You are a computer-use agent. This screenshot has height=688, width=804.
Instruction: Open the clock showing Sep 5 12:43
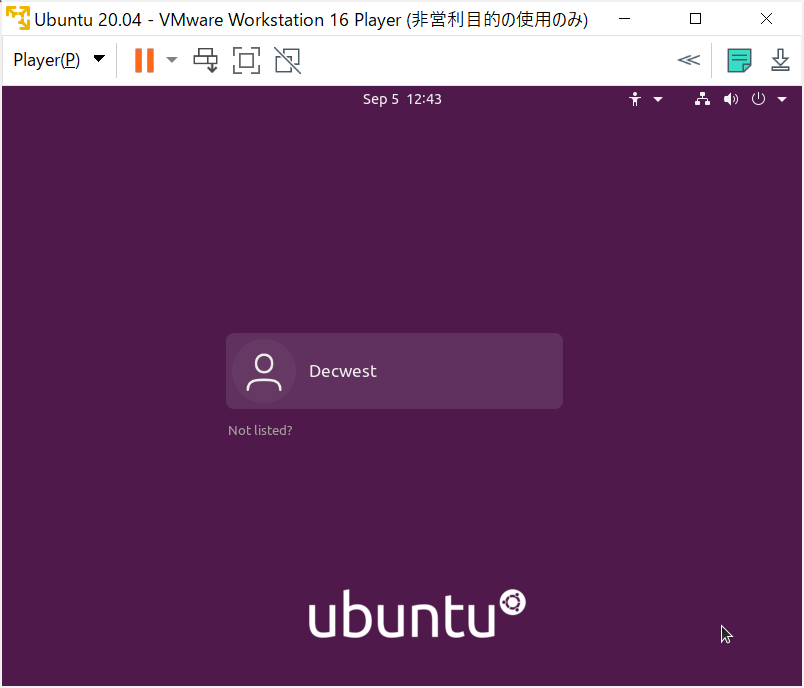point(402,99)
